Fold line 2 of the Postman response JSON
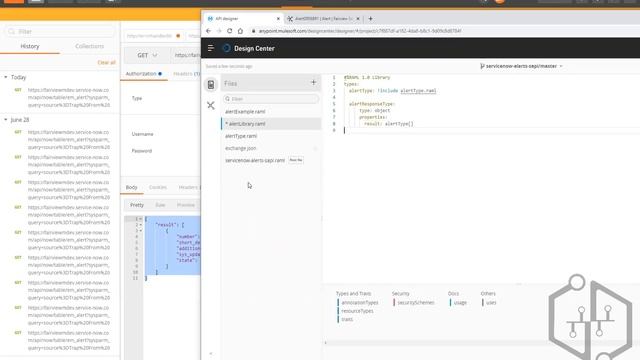This screenshot has height=360, width=640. (x=141, y=225)
